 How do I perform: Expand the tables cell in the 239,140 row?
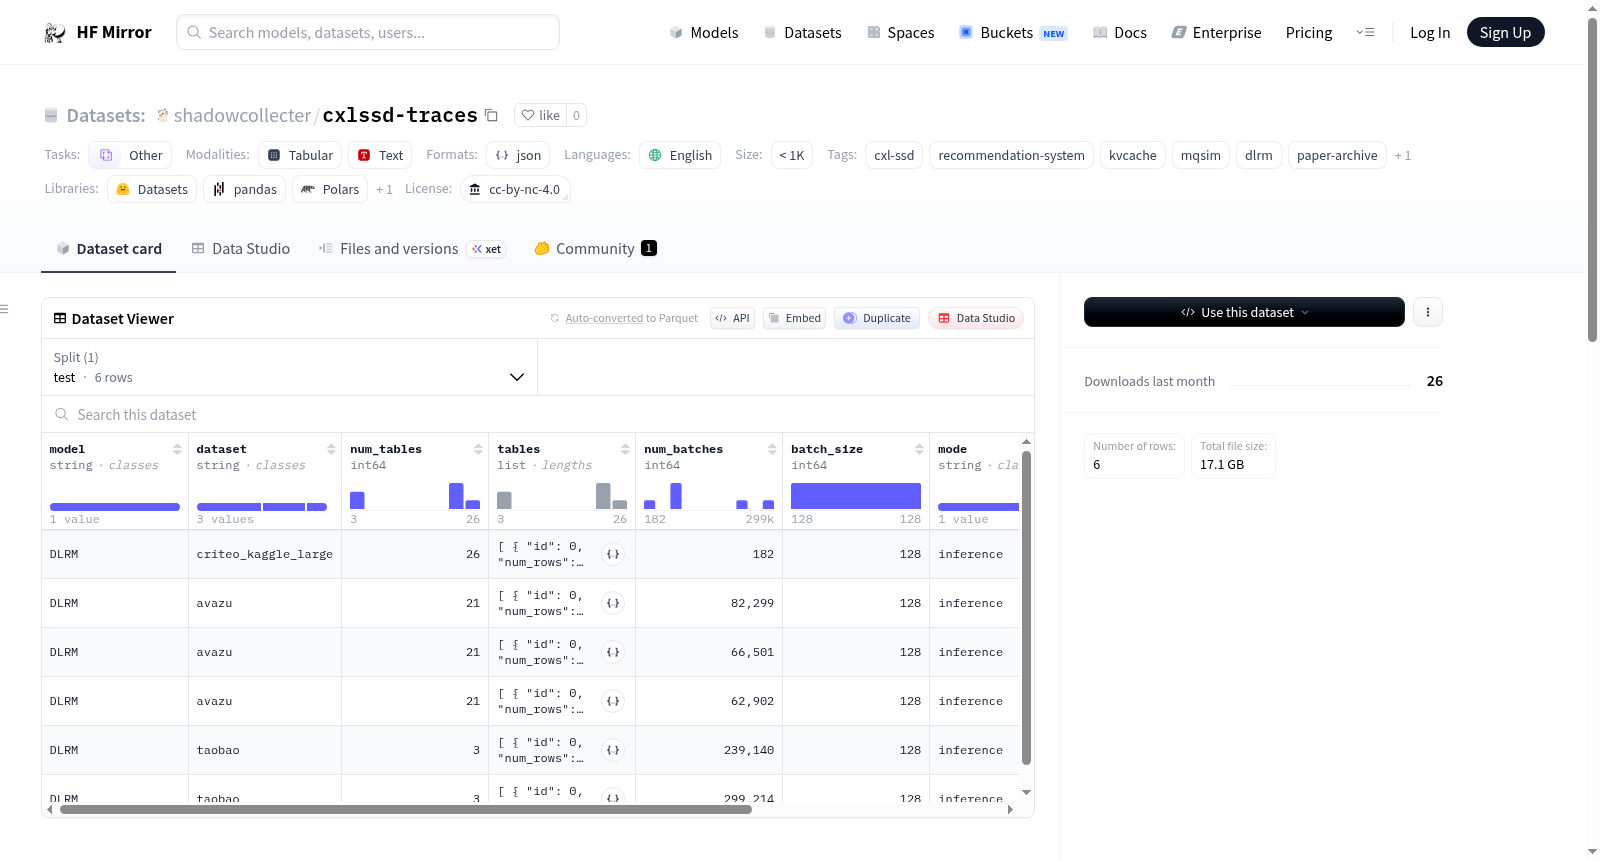pos(613,750)
